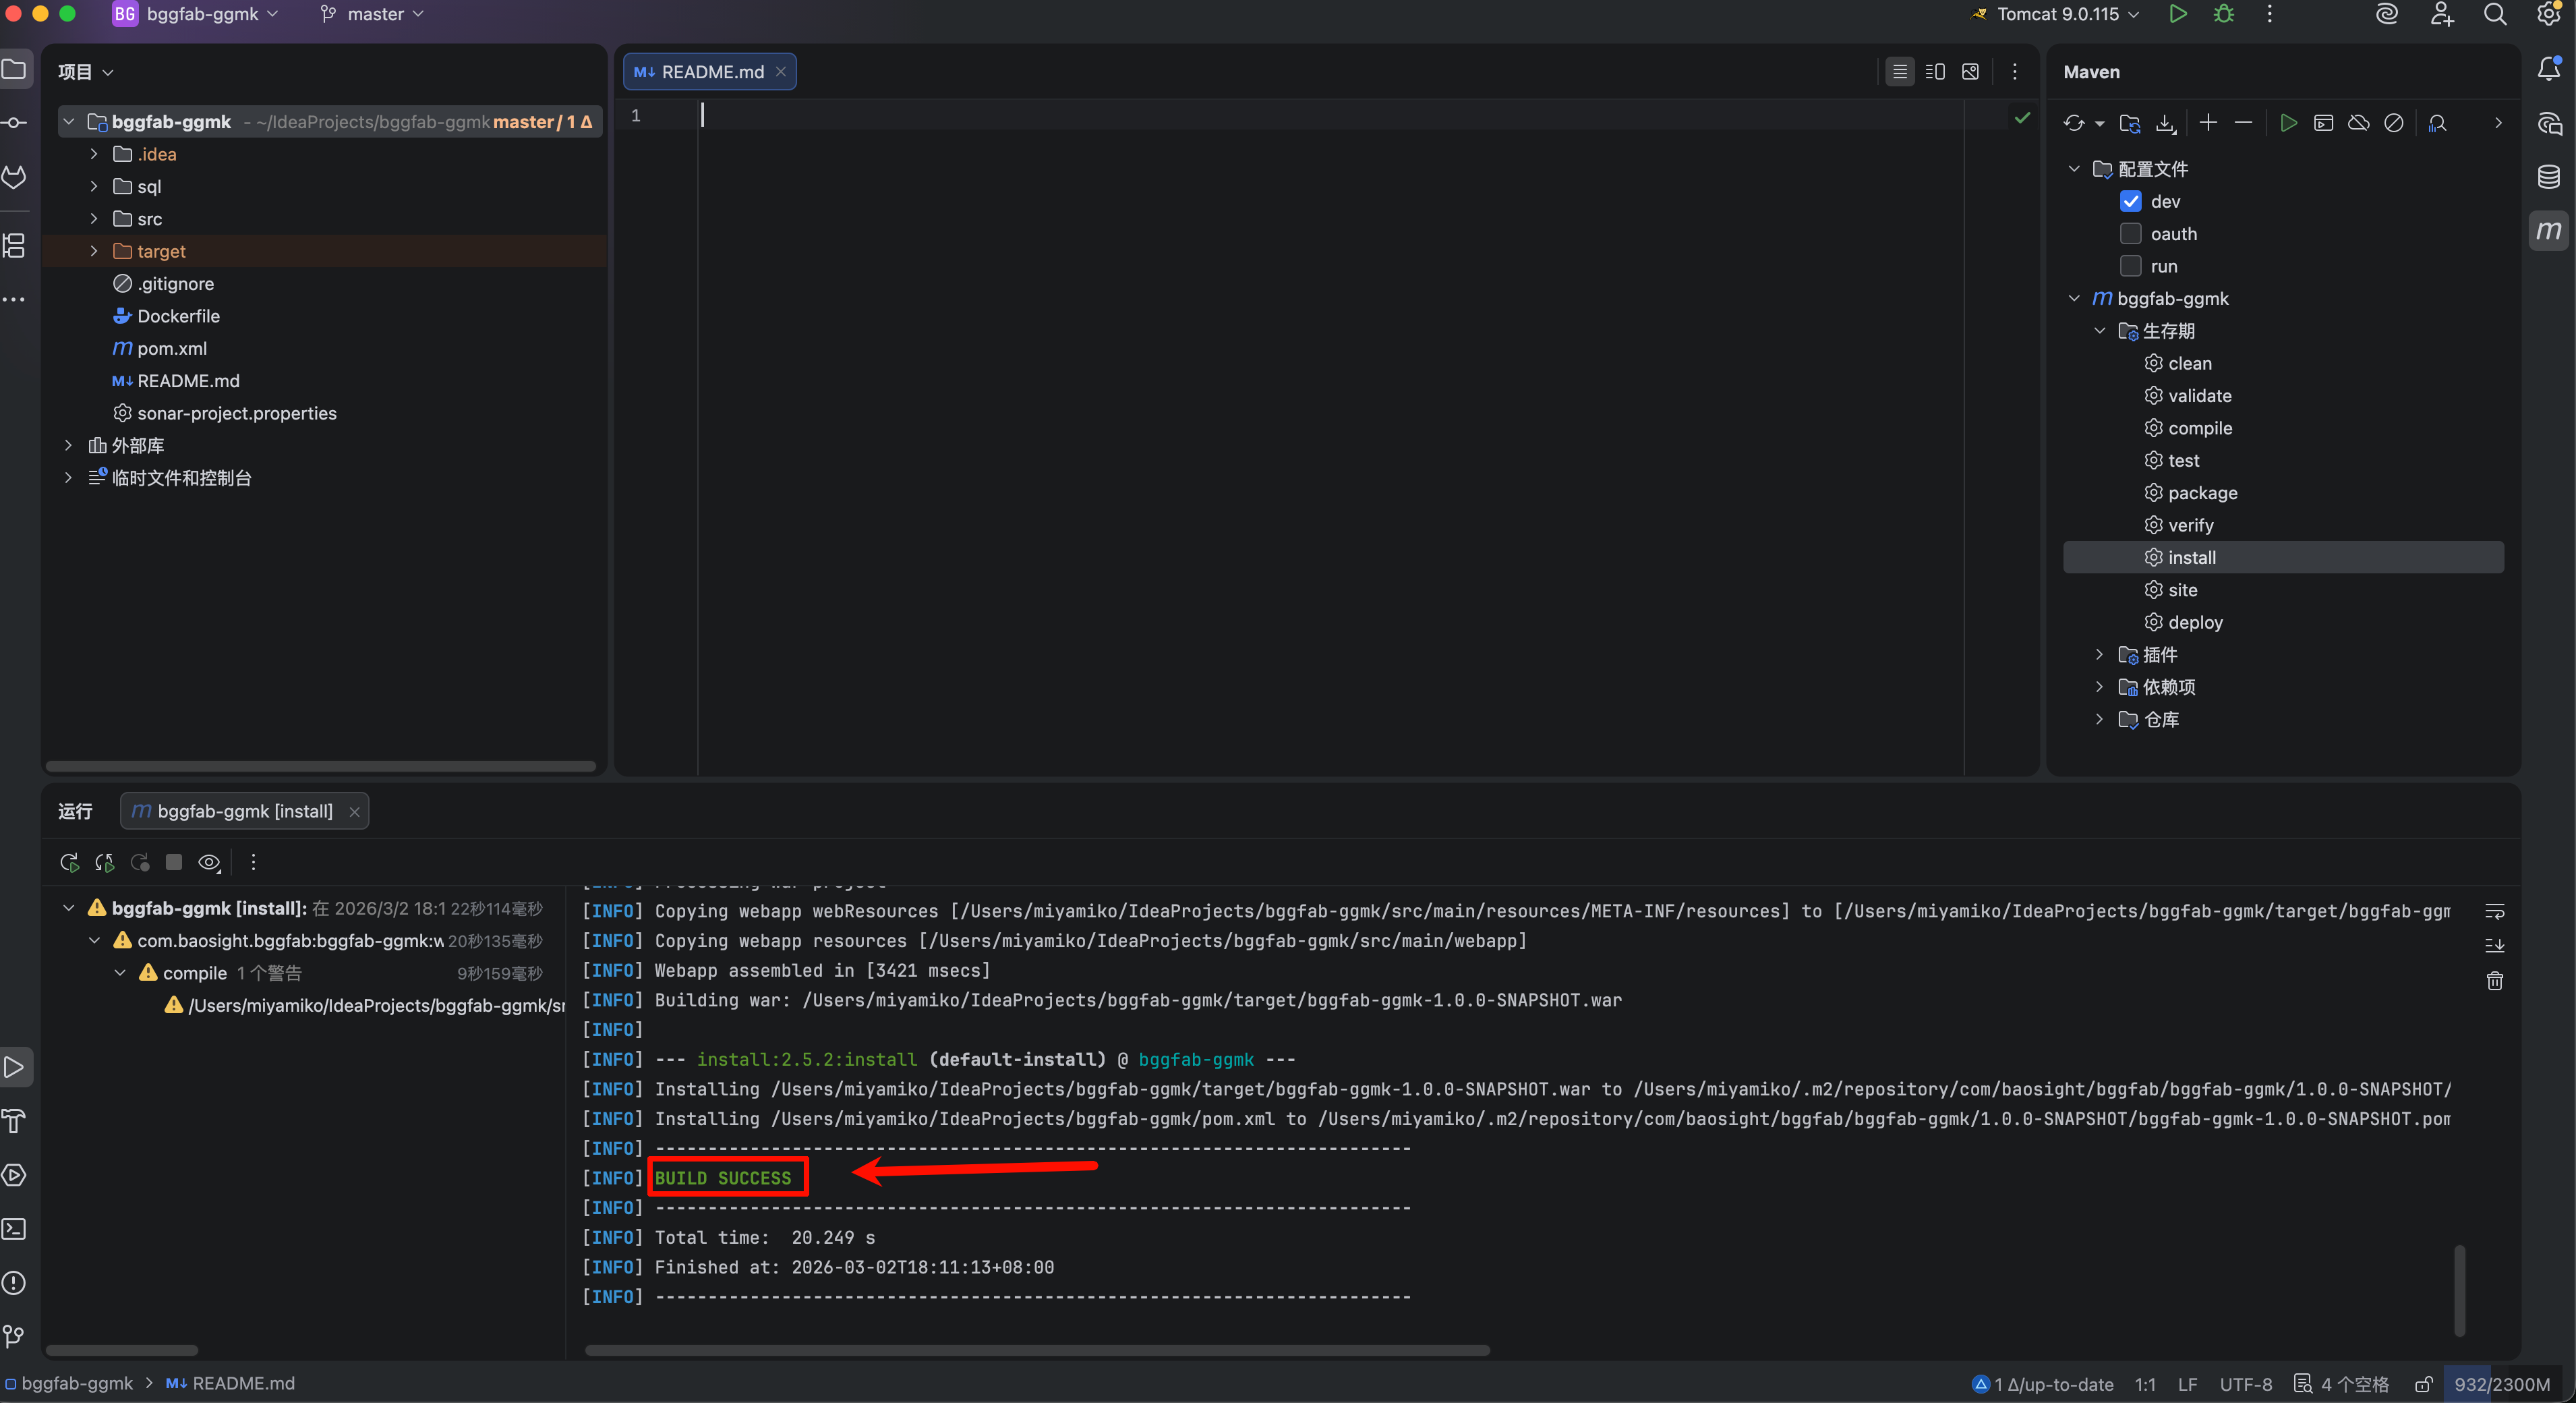Image resolution: width=2576 pixels, height=1403 pixels.
Task: Enable the run profile checkbox
Action: click(2130, 266)
